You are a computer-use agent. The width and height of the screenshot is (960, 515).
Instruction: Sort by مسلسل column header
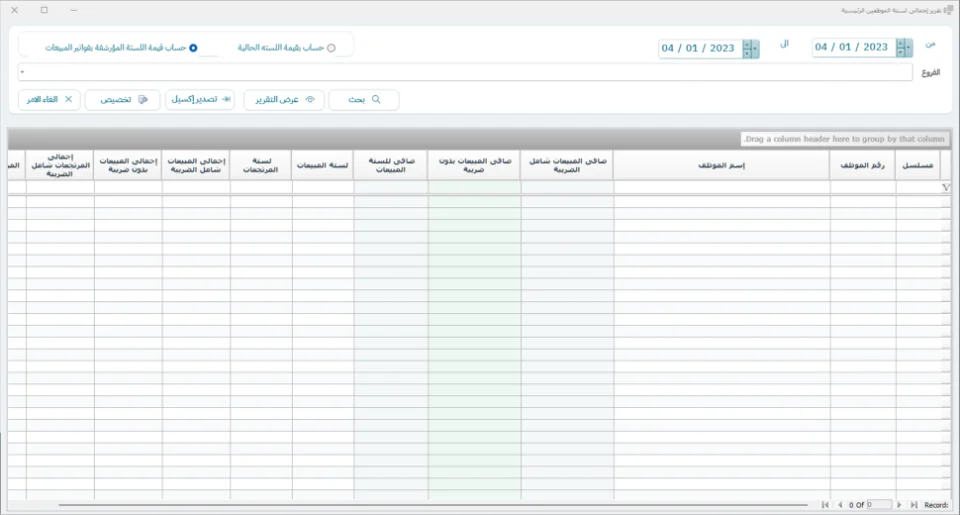(918, 165)
